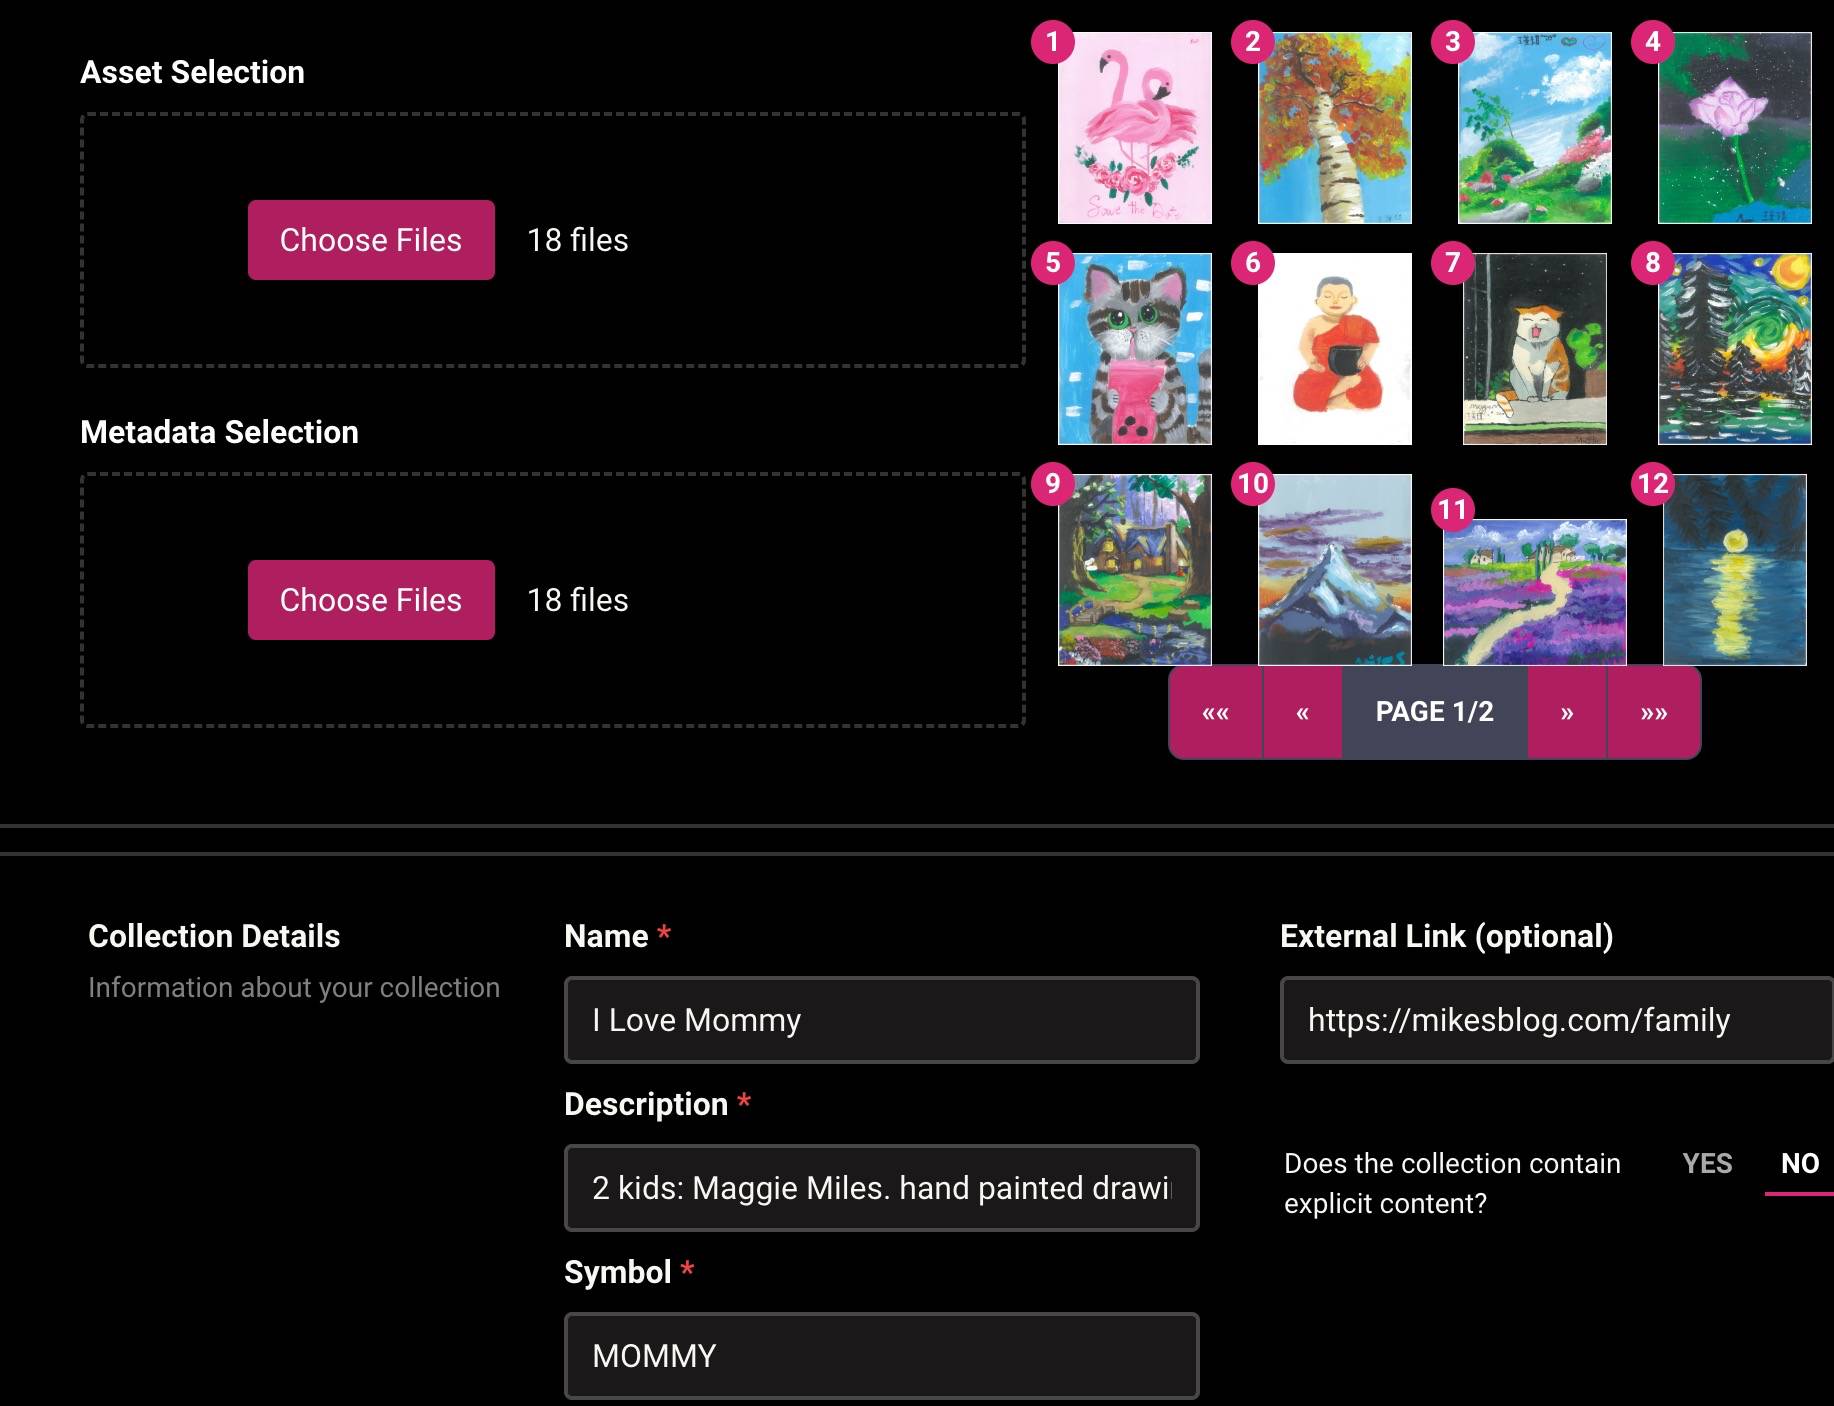Select the gray cat with pink drink
This screenshot has width=1834, height=1406.
[1134, 349]
